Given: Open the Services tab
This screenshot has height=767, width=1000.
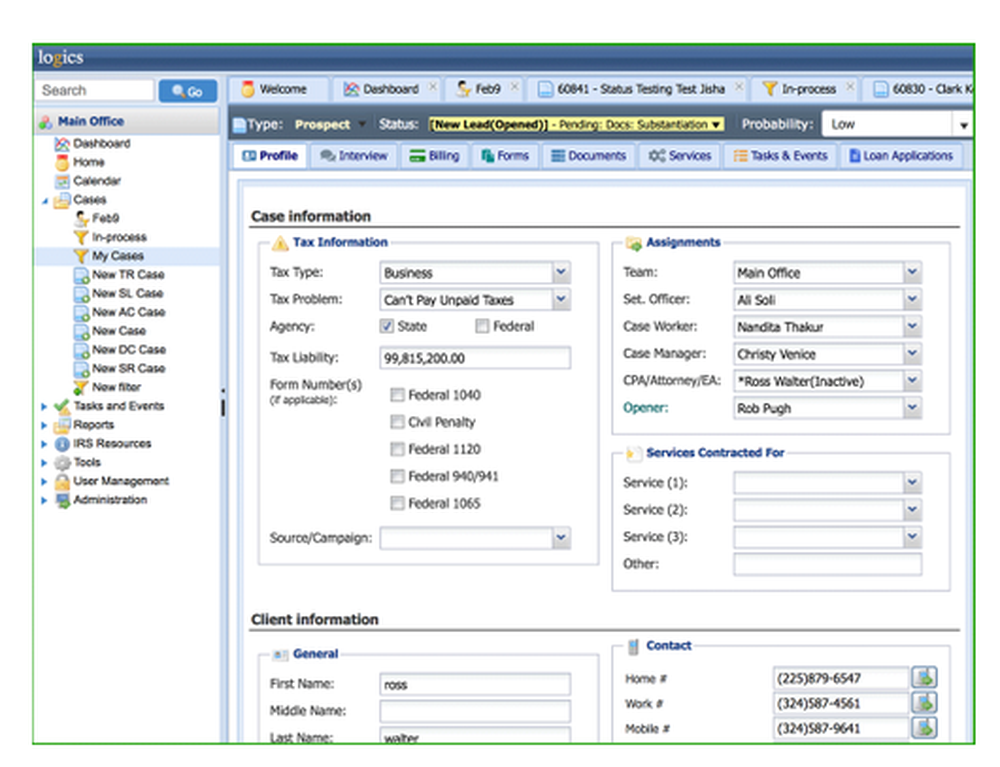Looking at the screenshot, I should point(680,156).
